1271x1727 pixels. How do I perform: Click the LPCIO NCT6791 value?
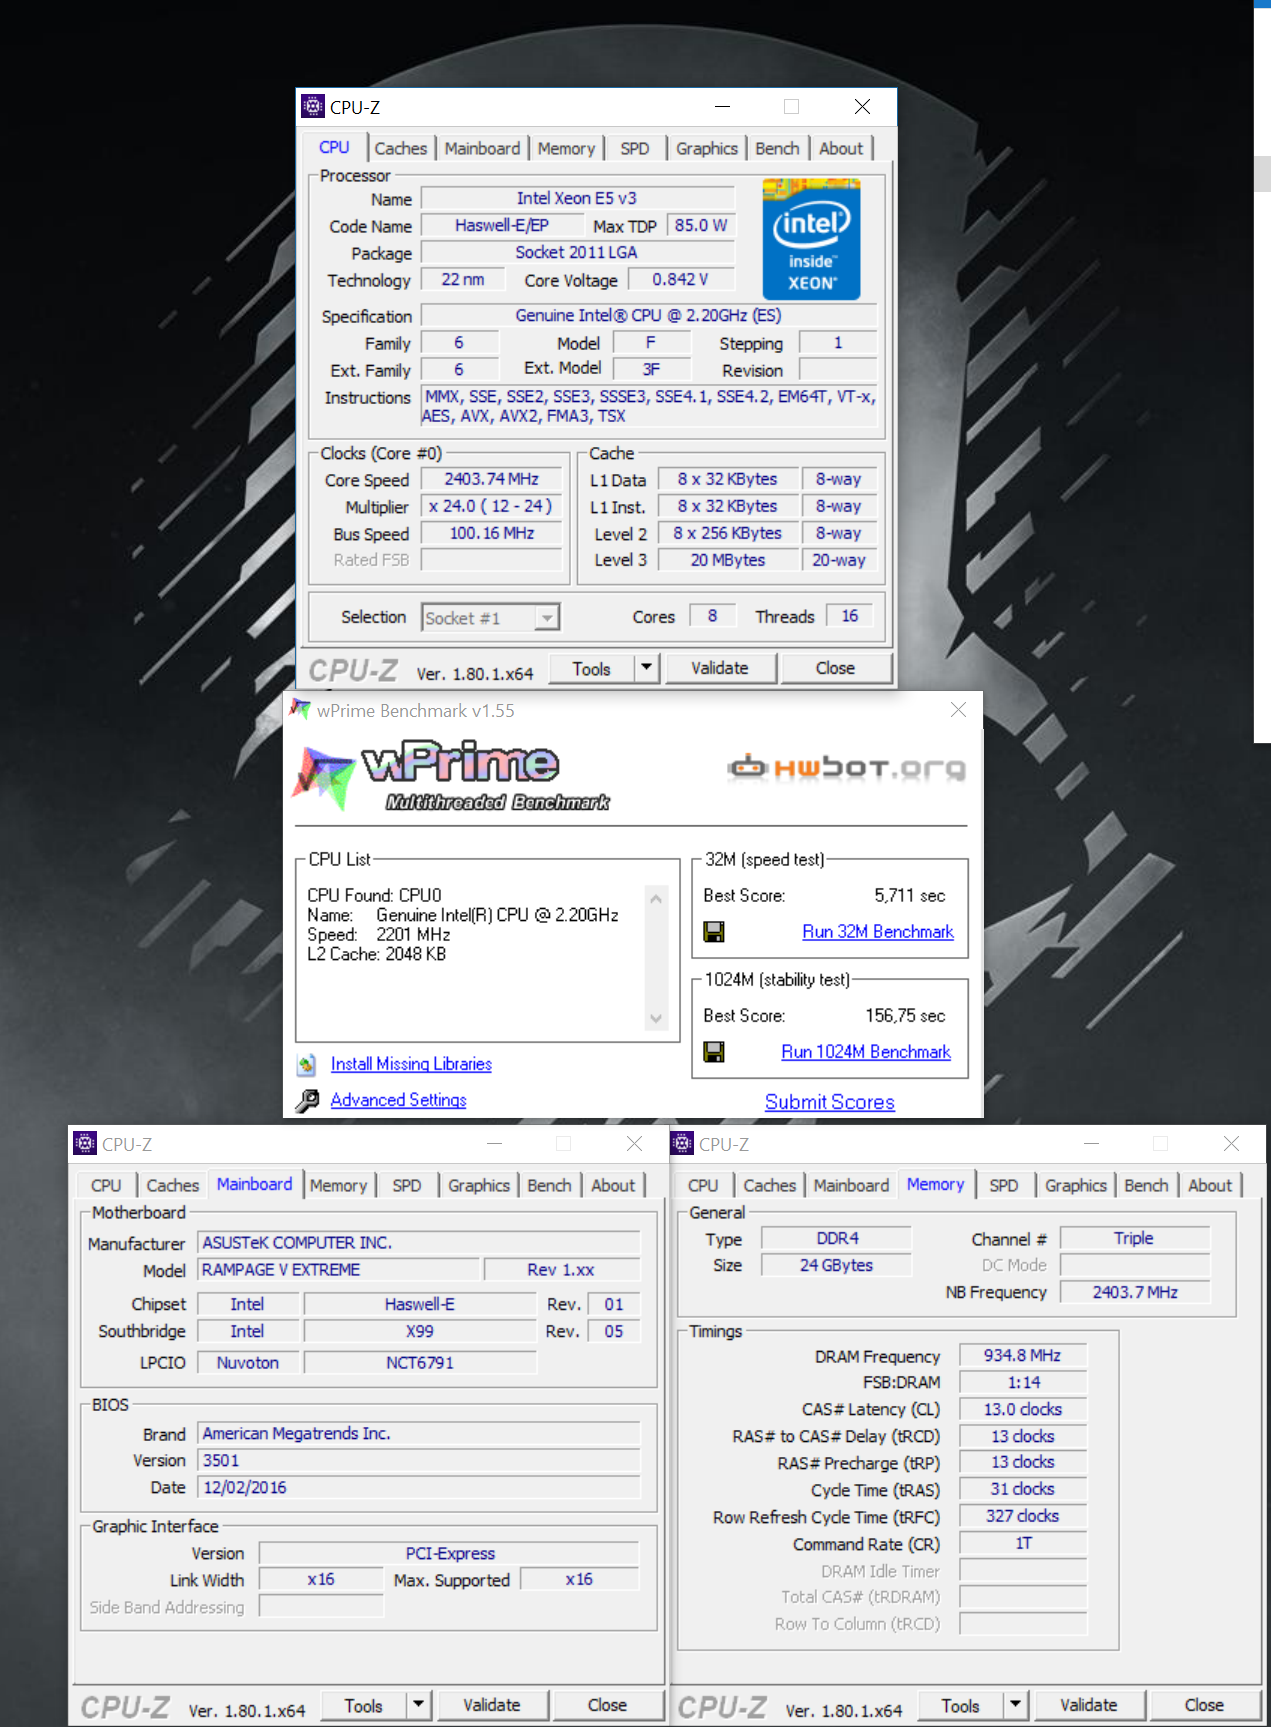(x=420, y=1362)
